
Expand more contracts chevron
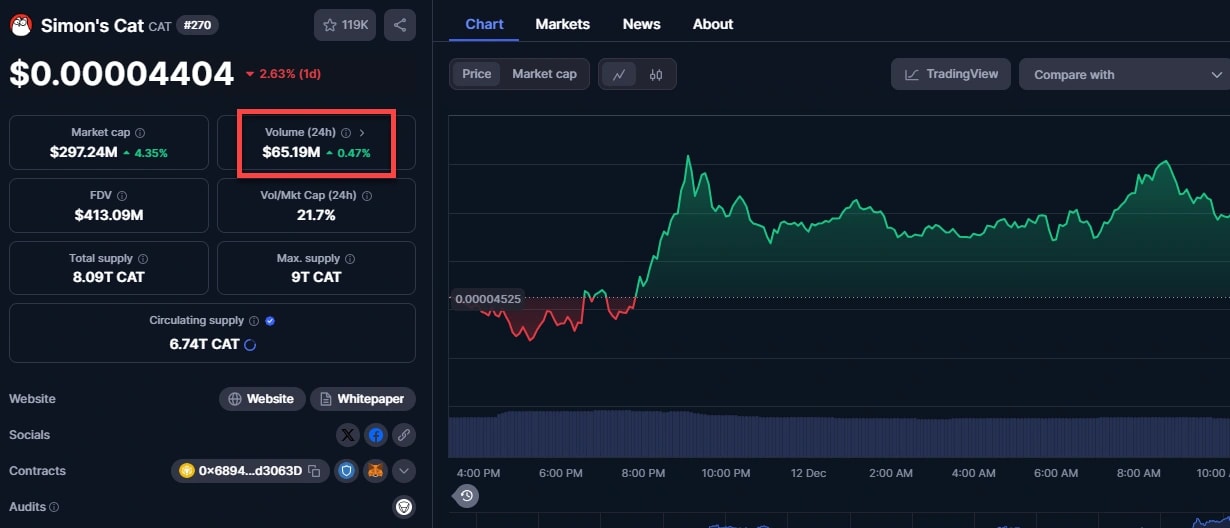[x=404, y=471]
